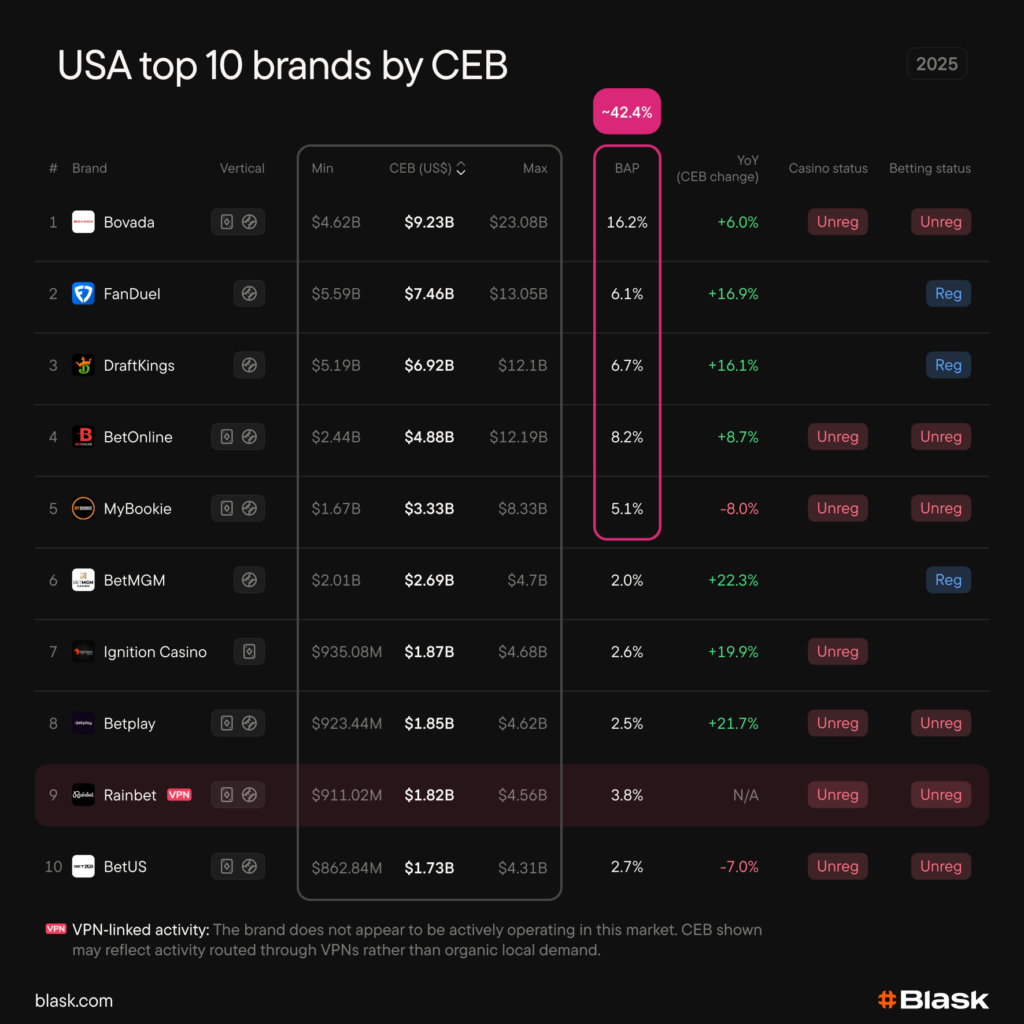This screenshot has width=1024, height=1024.
Task: Open the blask.com link
Action: coord(74,1000)
